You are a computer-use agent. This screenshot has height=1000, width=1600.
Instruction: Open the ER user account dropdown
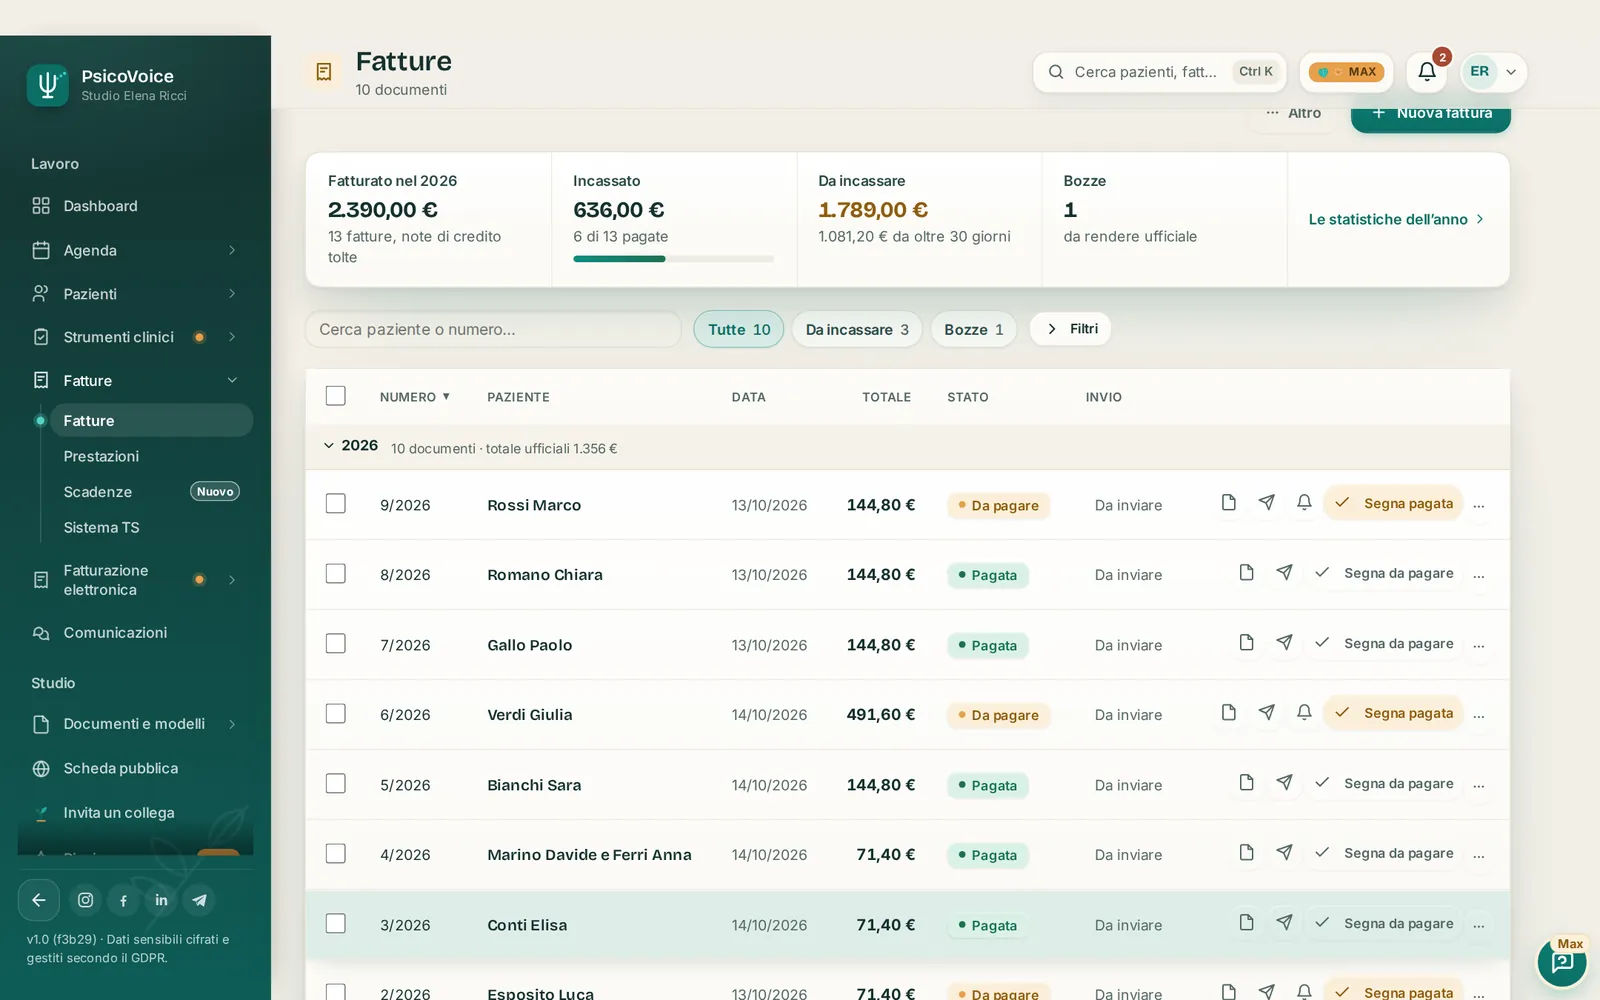(1494, 72)
